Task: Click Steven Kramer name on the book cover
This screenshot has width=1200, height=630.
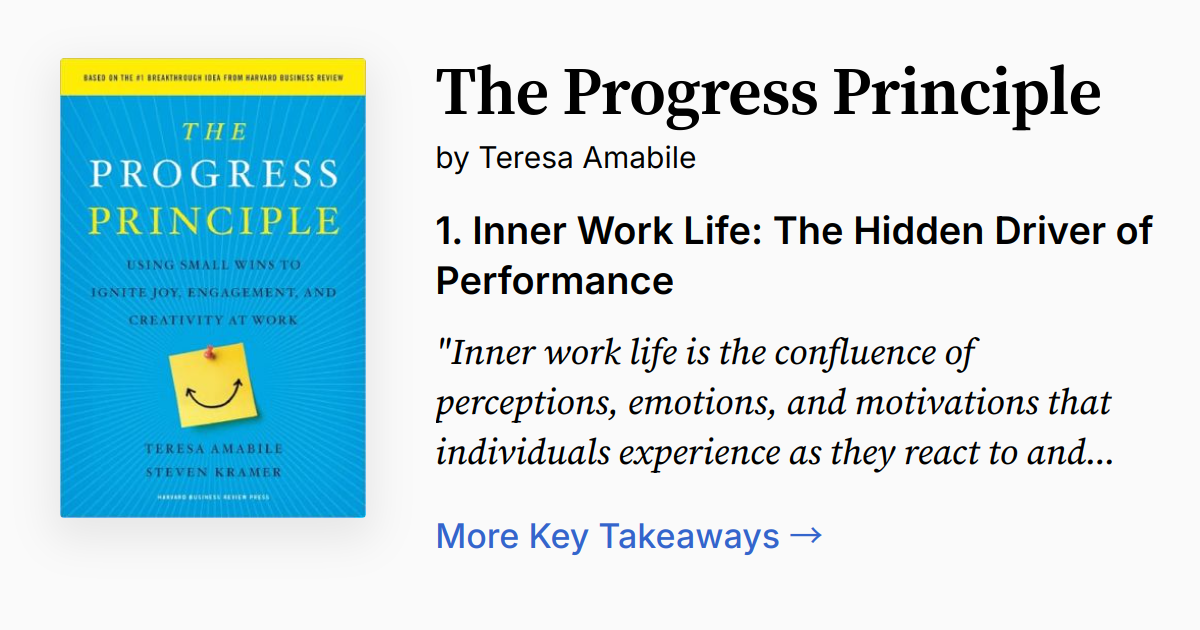Action: click(213, 470)
